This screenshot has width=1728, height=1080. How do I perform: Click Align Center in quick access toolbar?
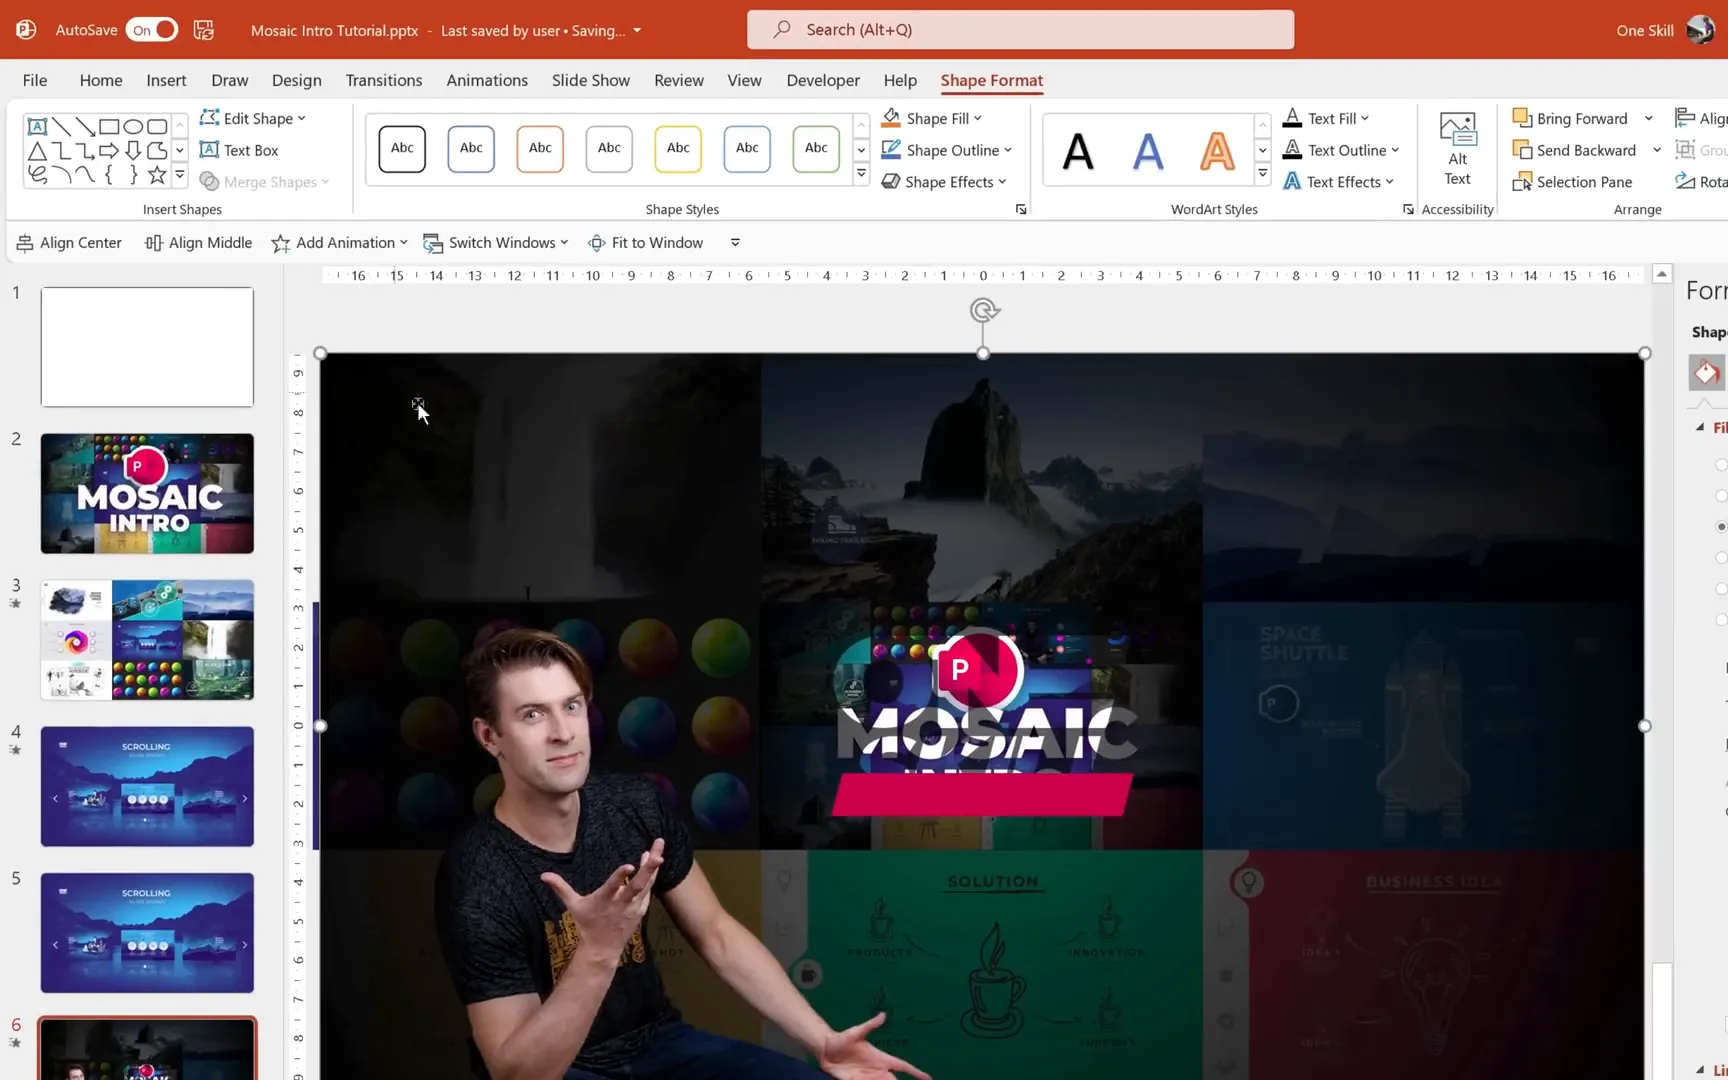69,243
